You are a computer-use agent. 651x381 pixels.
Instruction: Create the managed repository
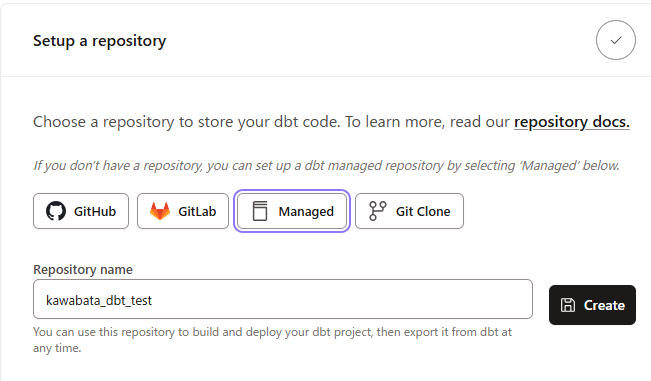(592, 305)
